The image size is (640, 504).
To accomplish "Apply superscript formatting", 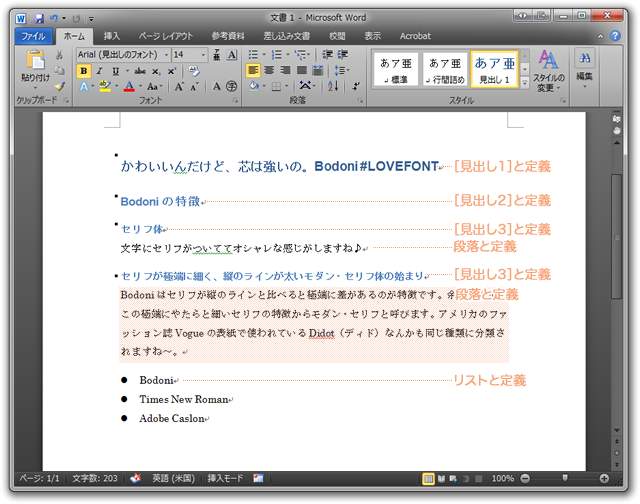I will tap(171, 71).
